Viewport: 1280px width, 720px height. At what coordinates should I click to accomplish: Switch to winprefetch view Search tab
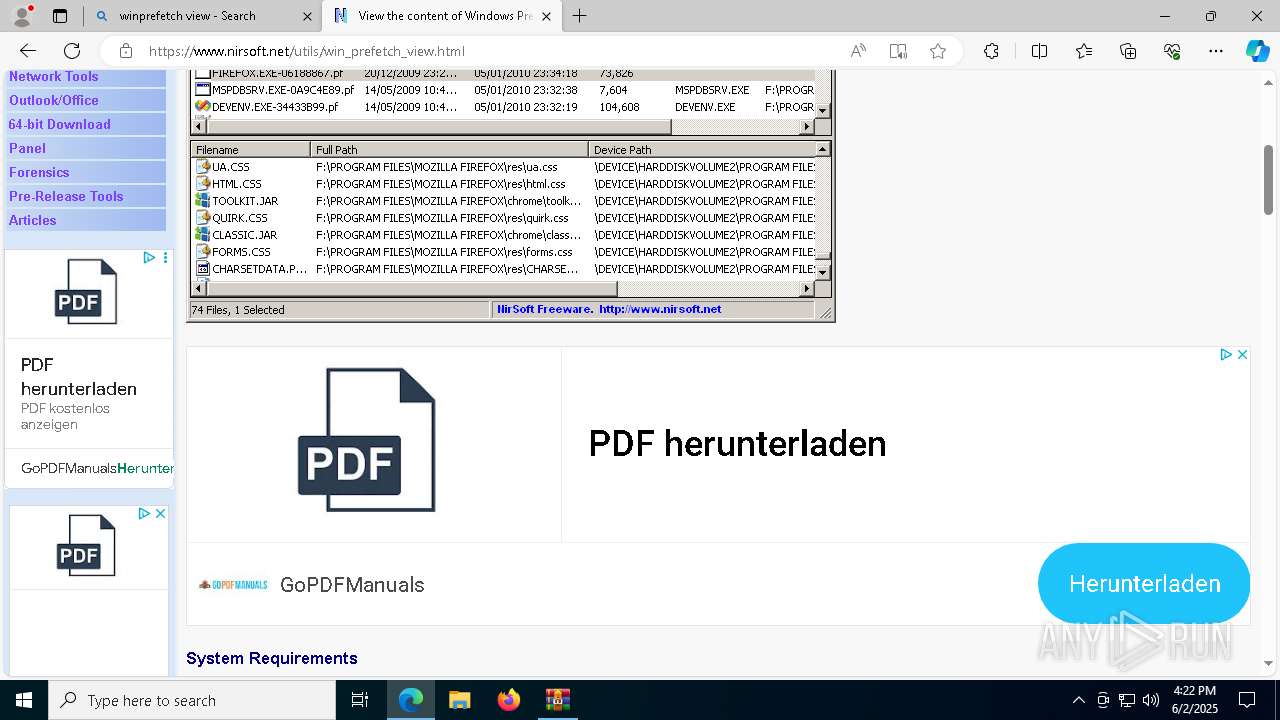[x=203, y=16]
